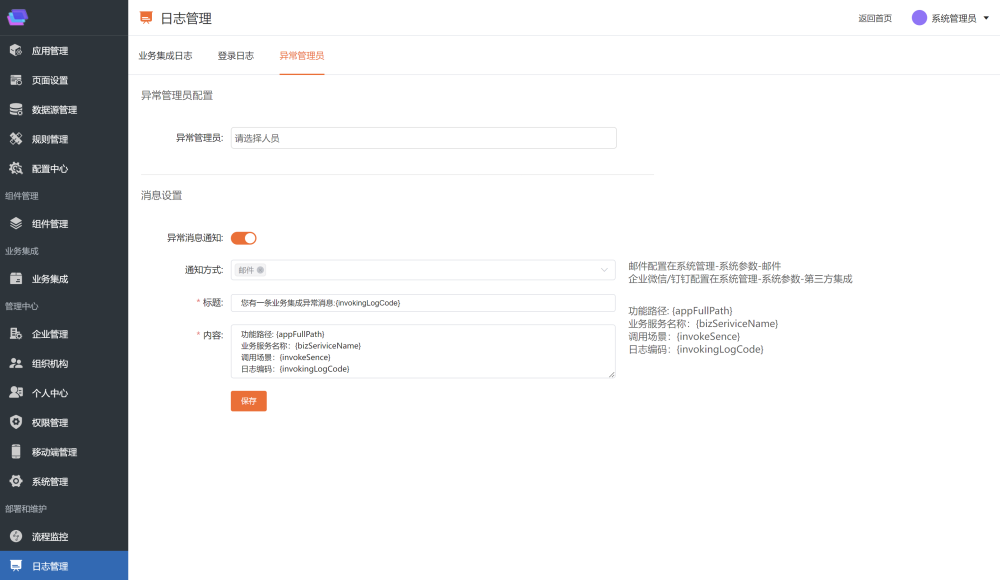Open 配置中心 gear icon
The width and height of the screenshot is (1000, 580).
pos(16,169)
